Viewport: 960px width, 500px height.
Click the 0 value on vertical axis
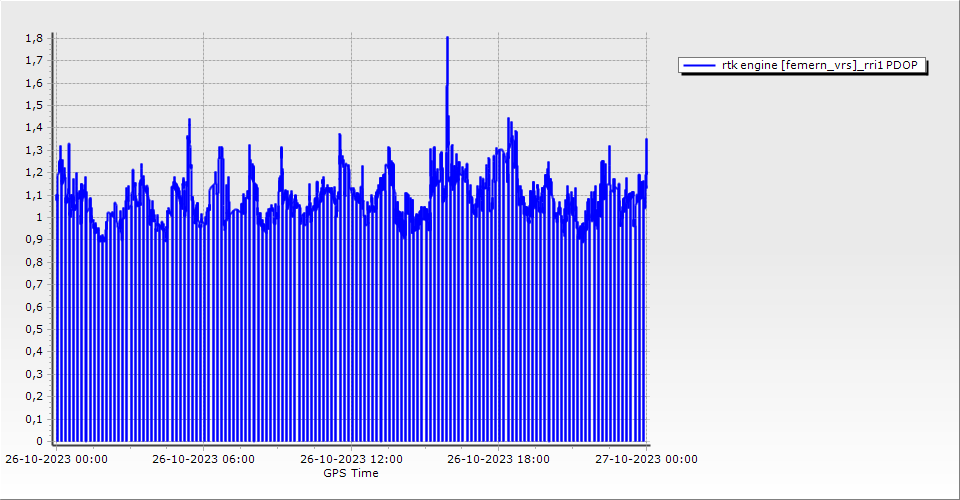coord(38,441)
